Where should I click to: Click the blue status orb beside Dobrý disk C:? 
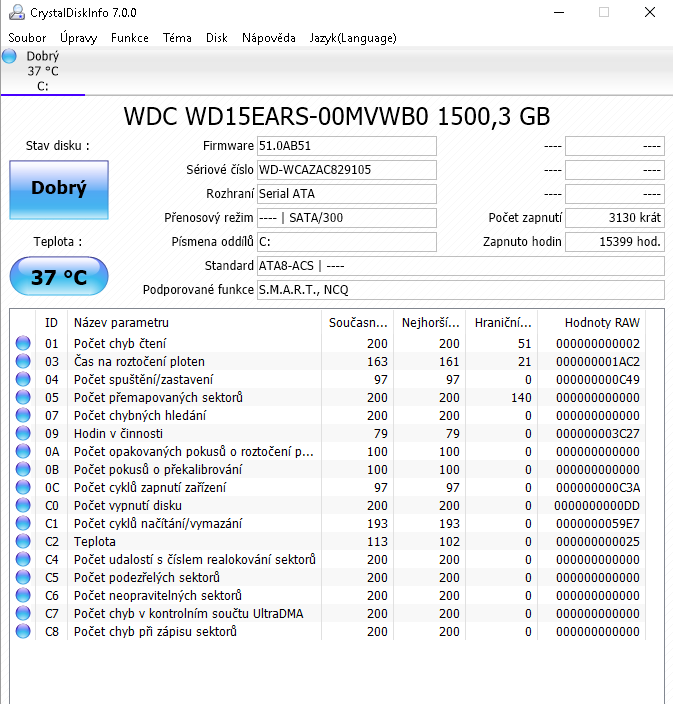(9, 57)
